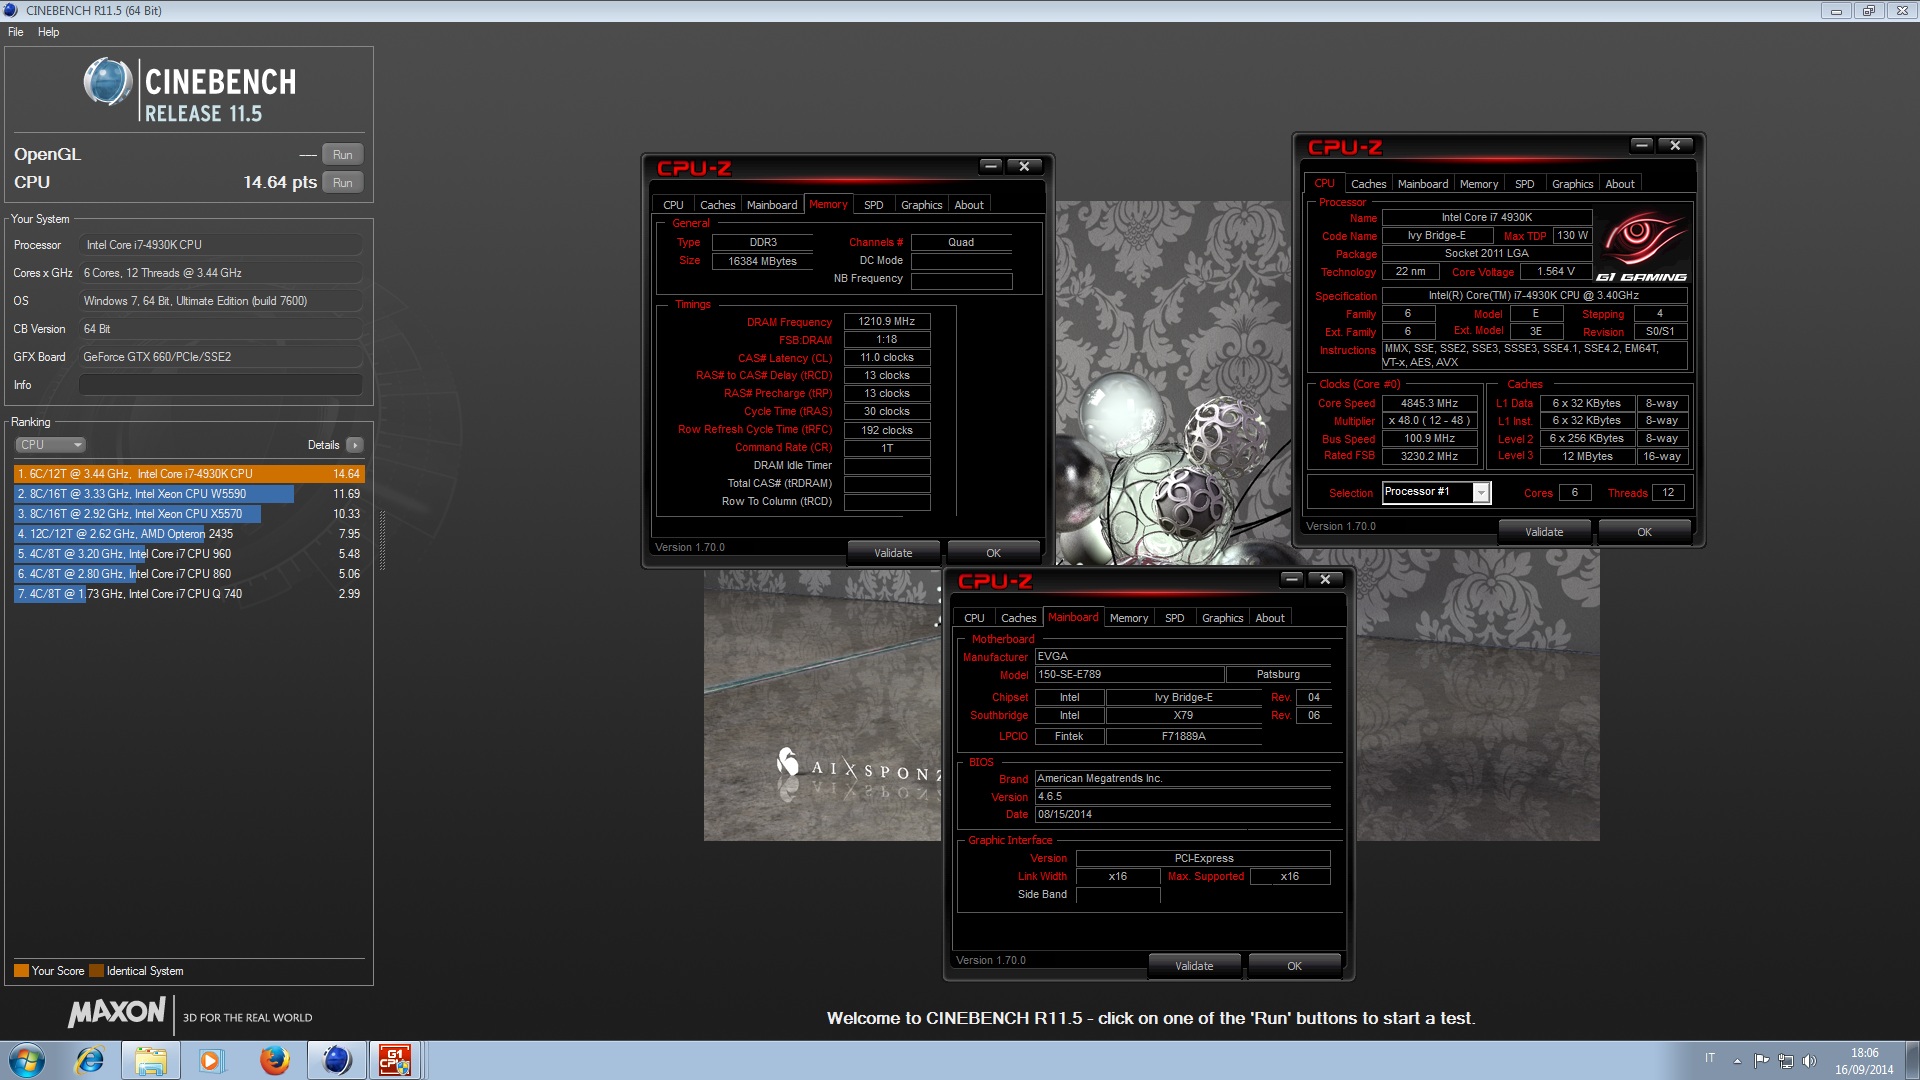Click IT language indicator in taskbar
Screen dimensions: 1920x1080
tap(1710, 1058)
